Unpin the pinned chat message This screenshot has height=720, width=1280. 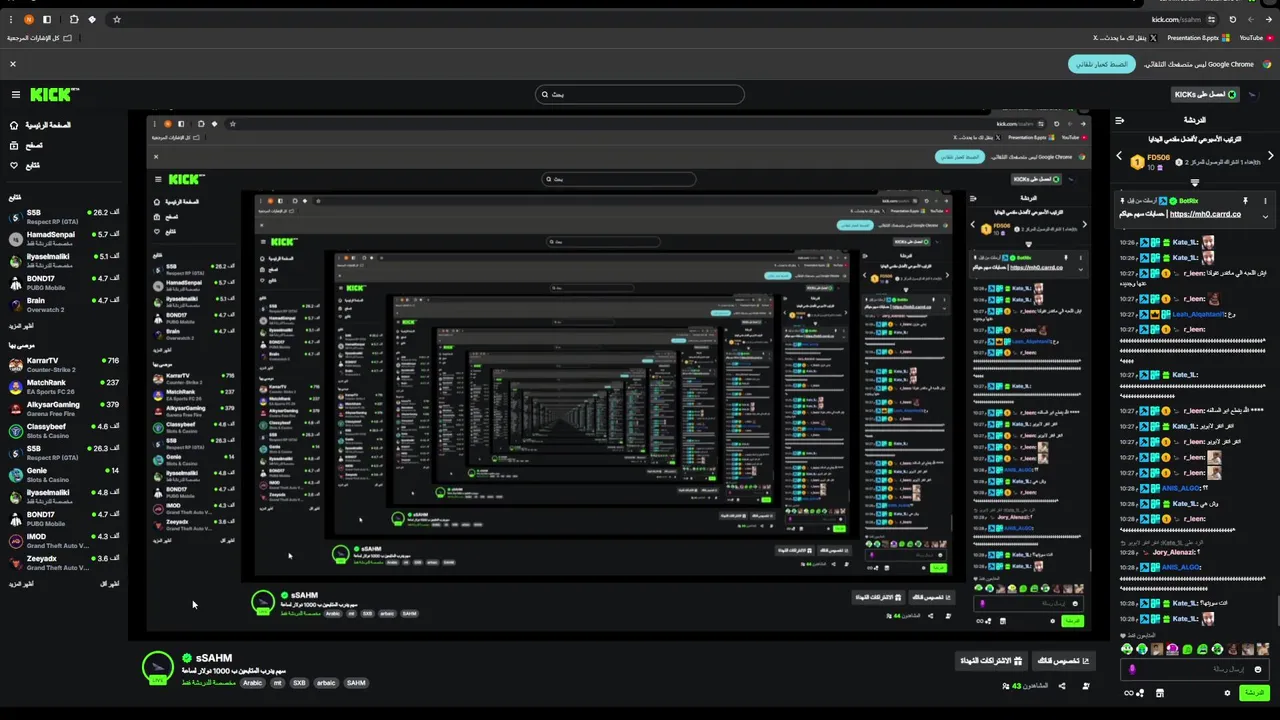[1245, 201]
